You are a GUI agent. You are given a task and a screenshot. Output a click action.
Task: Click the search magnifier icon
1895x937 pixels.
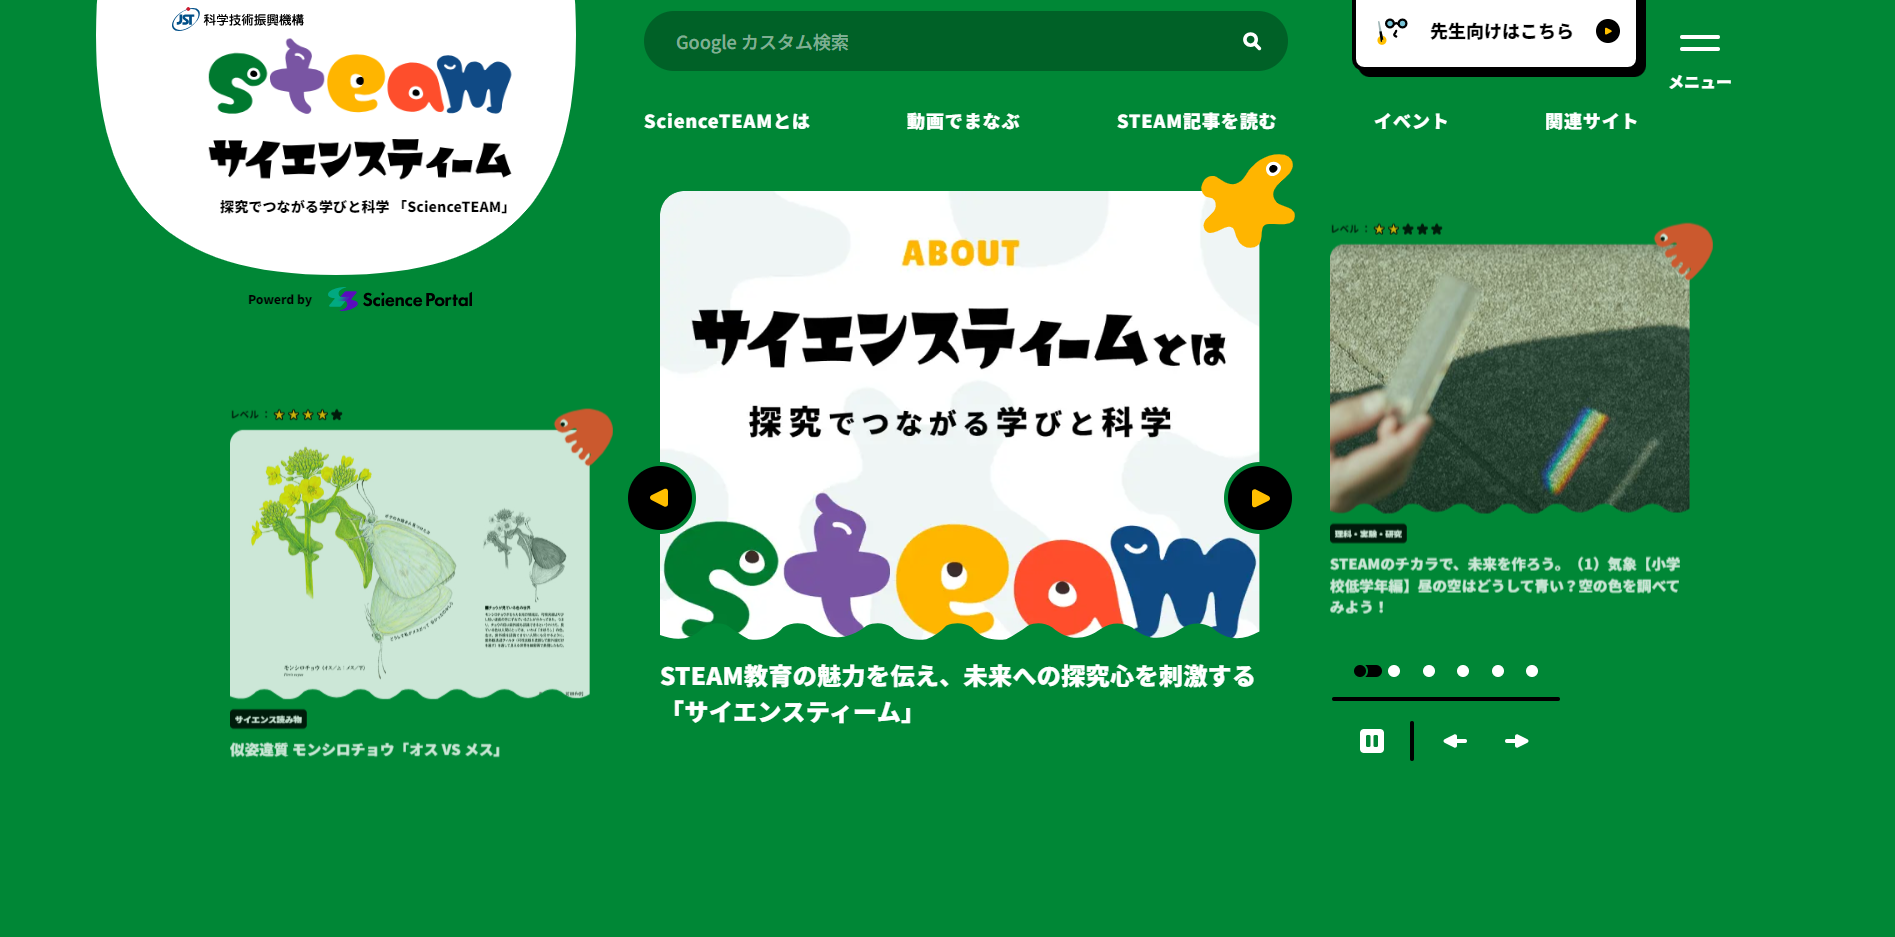[x=1251, y=41]
